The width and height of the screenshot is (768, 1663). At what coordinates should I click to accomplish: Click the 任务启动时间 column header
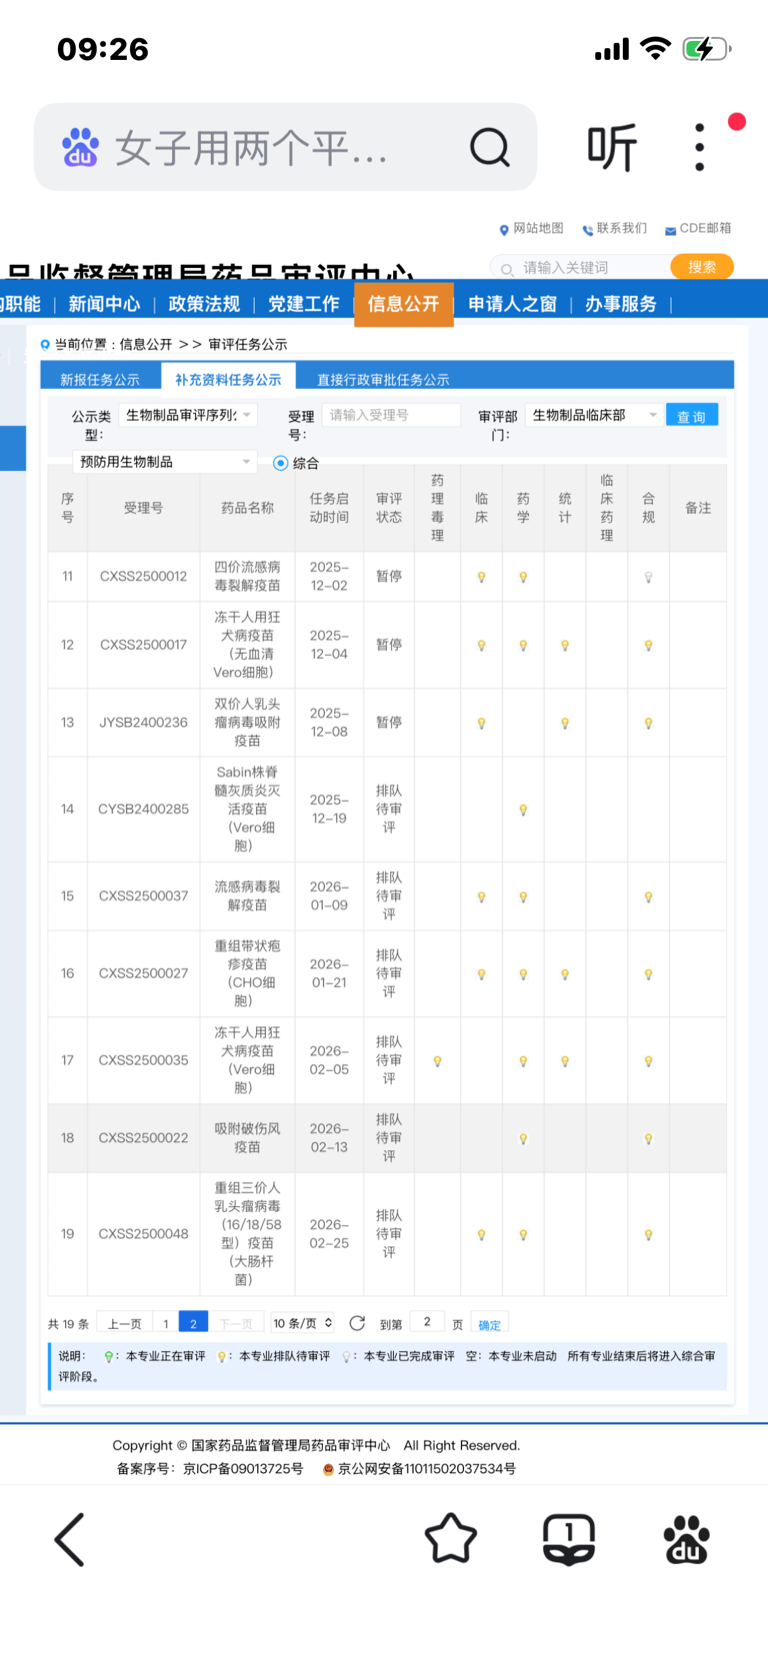click(x=329, y=508)
